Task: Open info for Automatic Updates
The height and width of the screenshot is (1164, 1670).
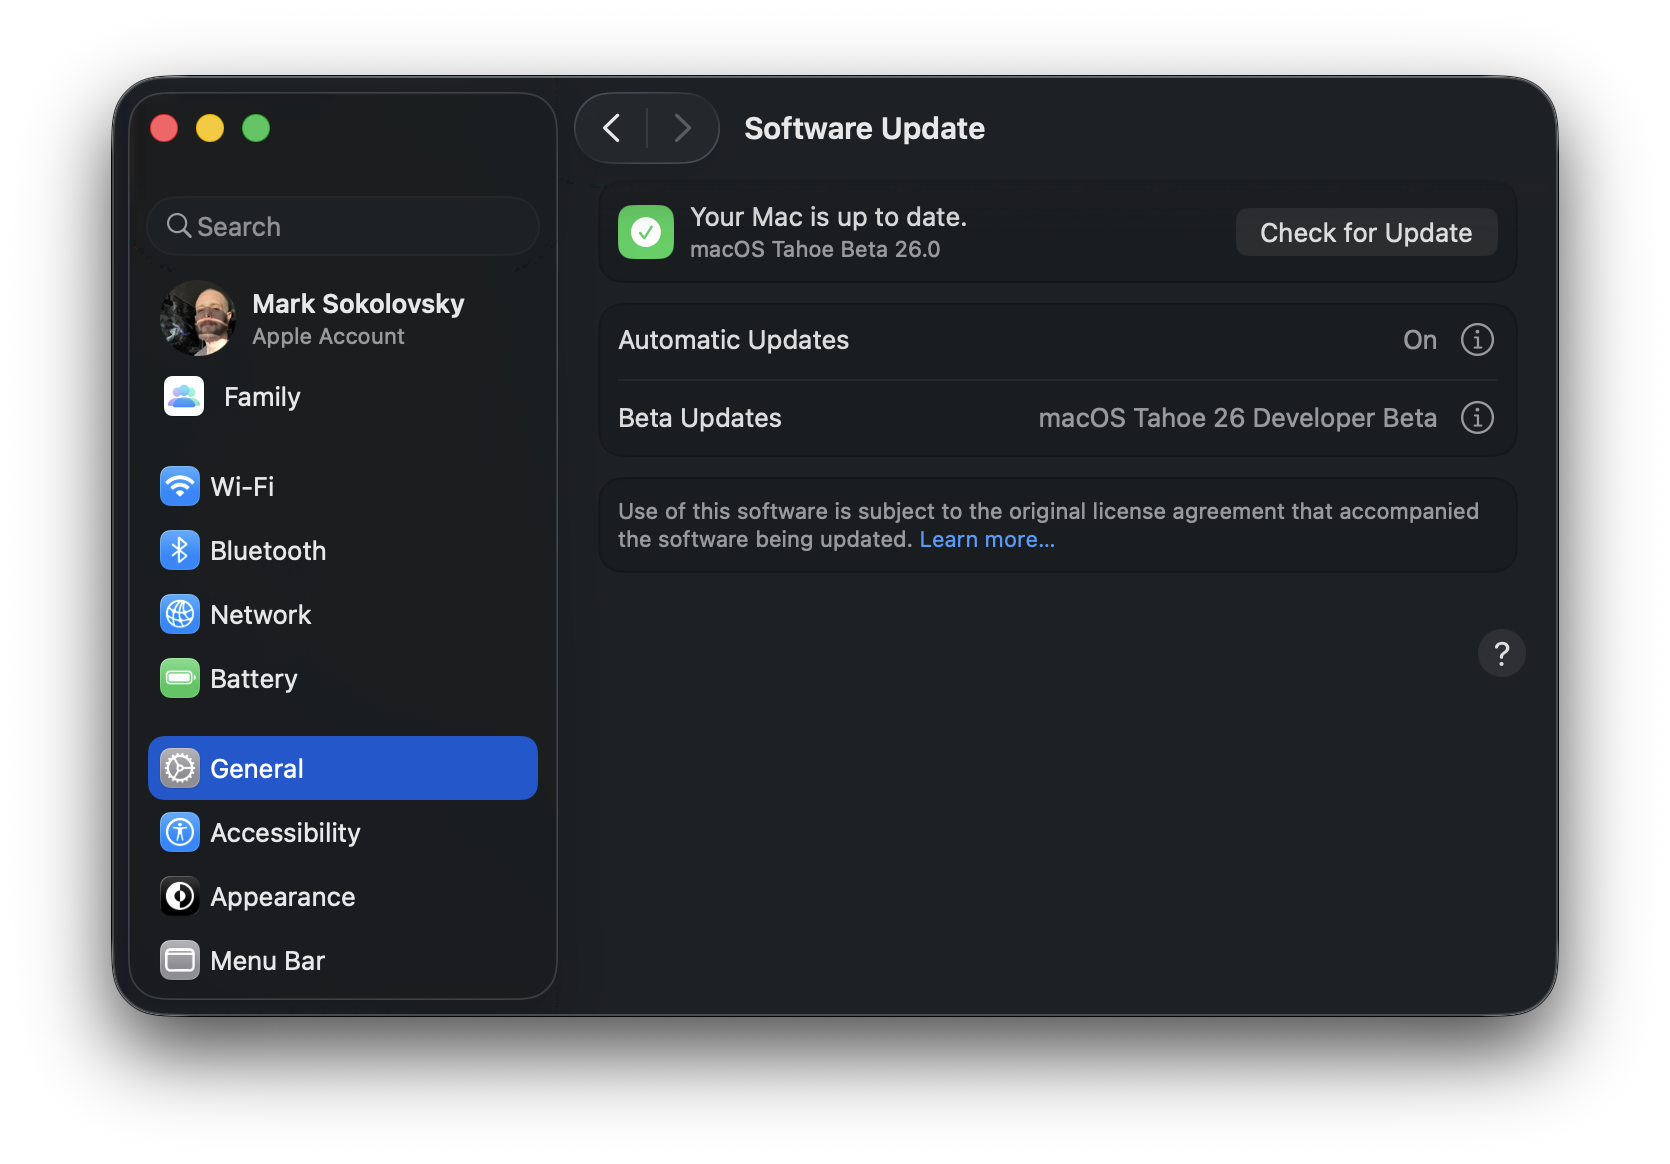Action: pyautogui.click(x=1477, y=340)
